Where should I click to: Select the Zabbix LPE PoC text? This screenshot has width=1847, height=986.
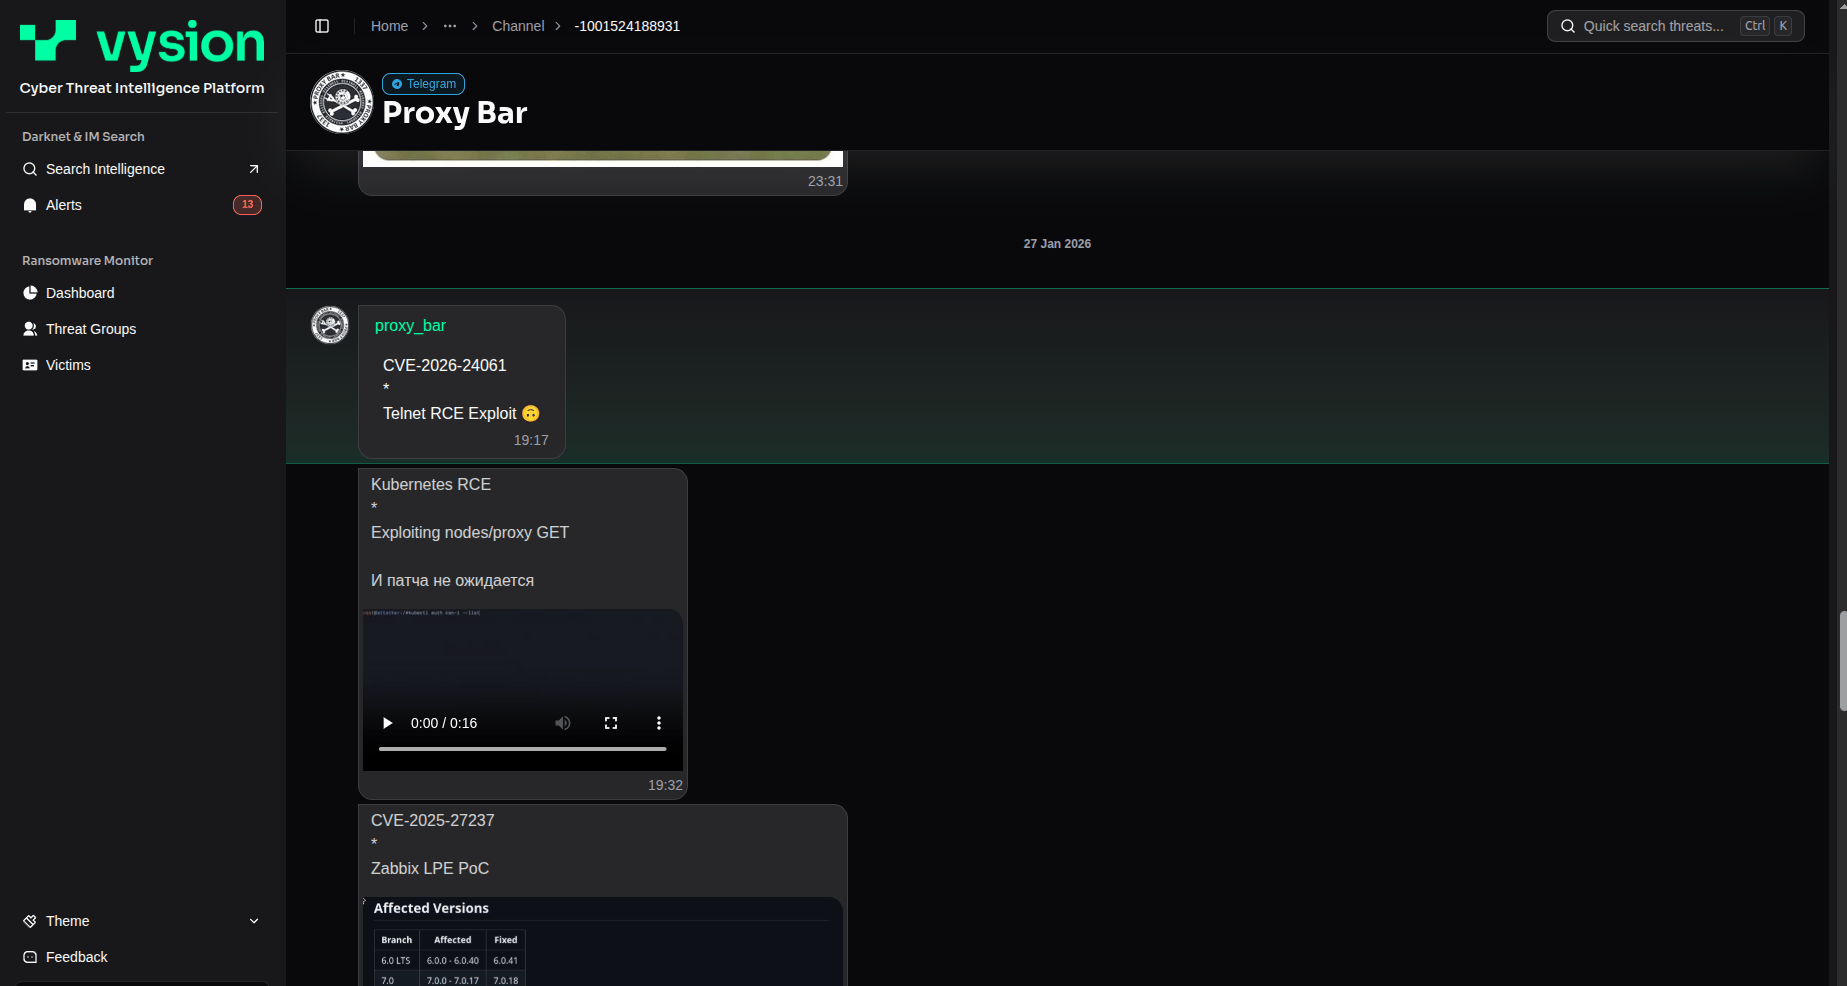pos(430,869)
